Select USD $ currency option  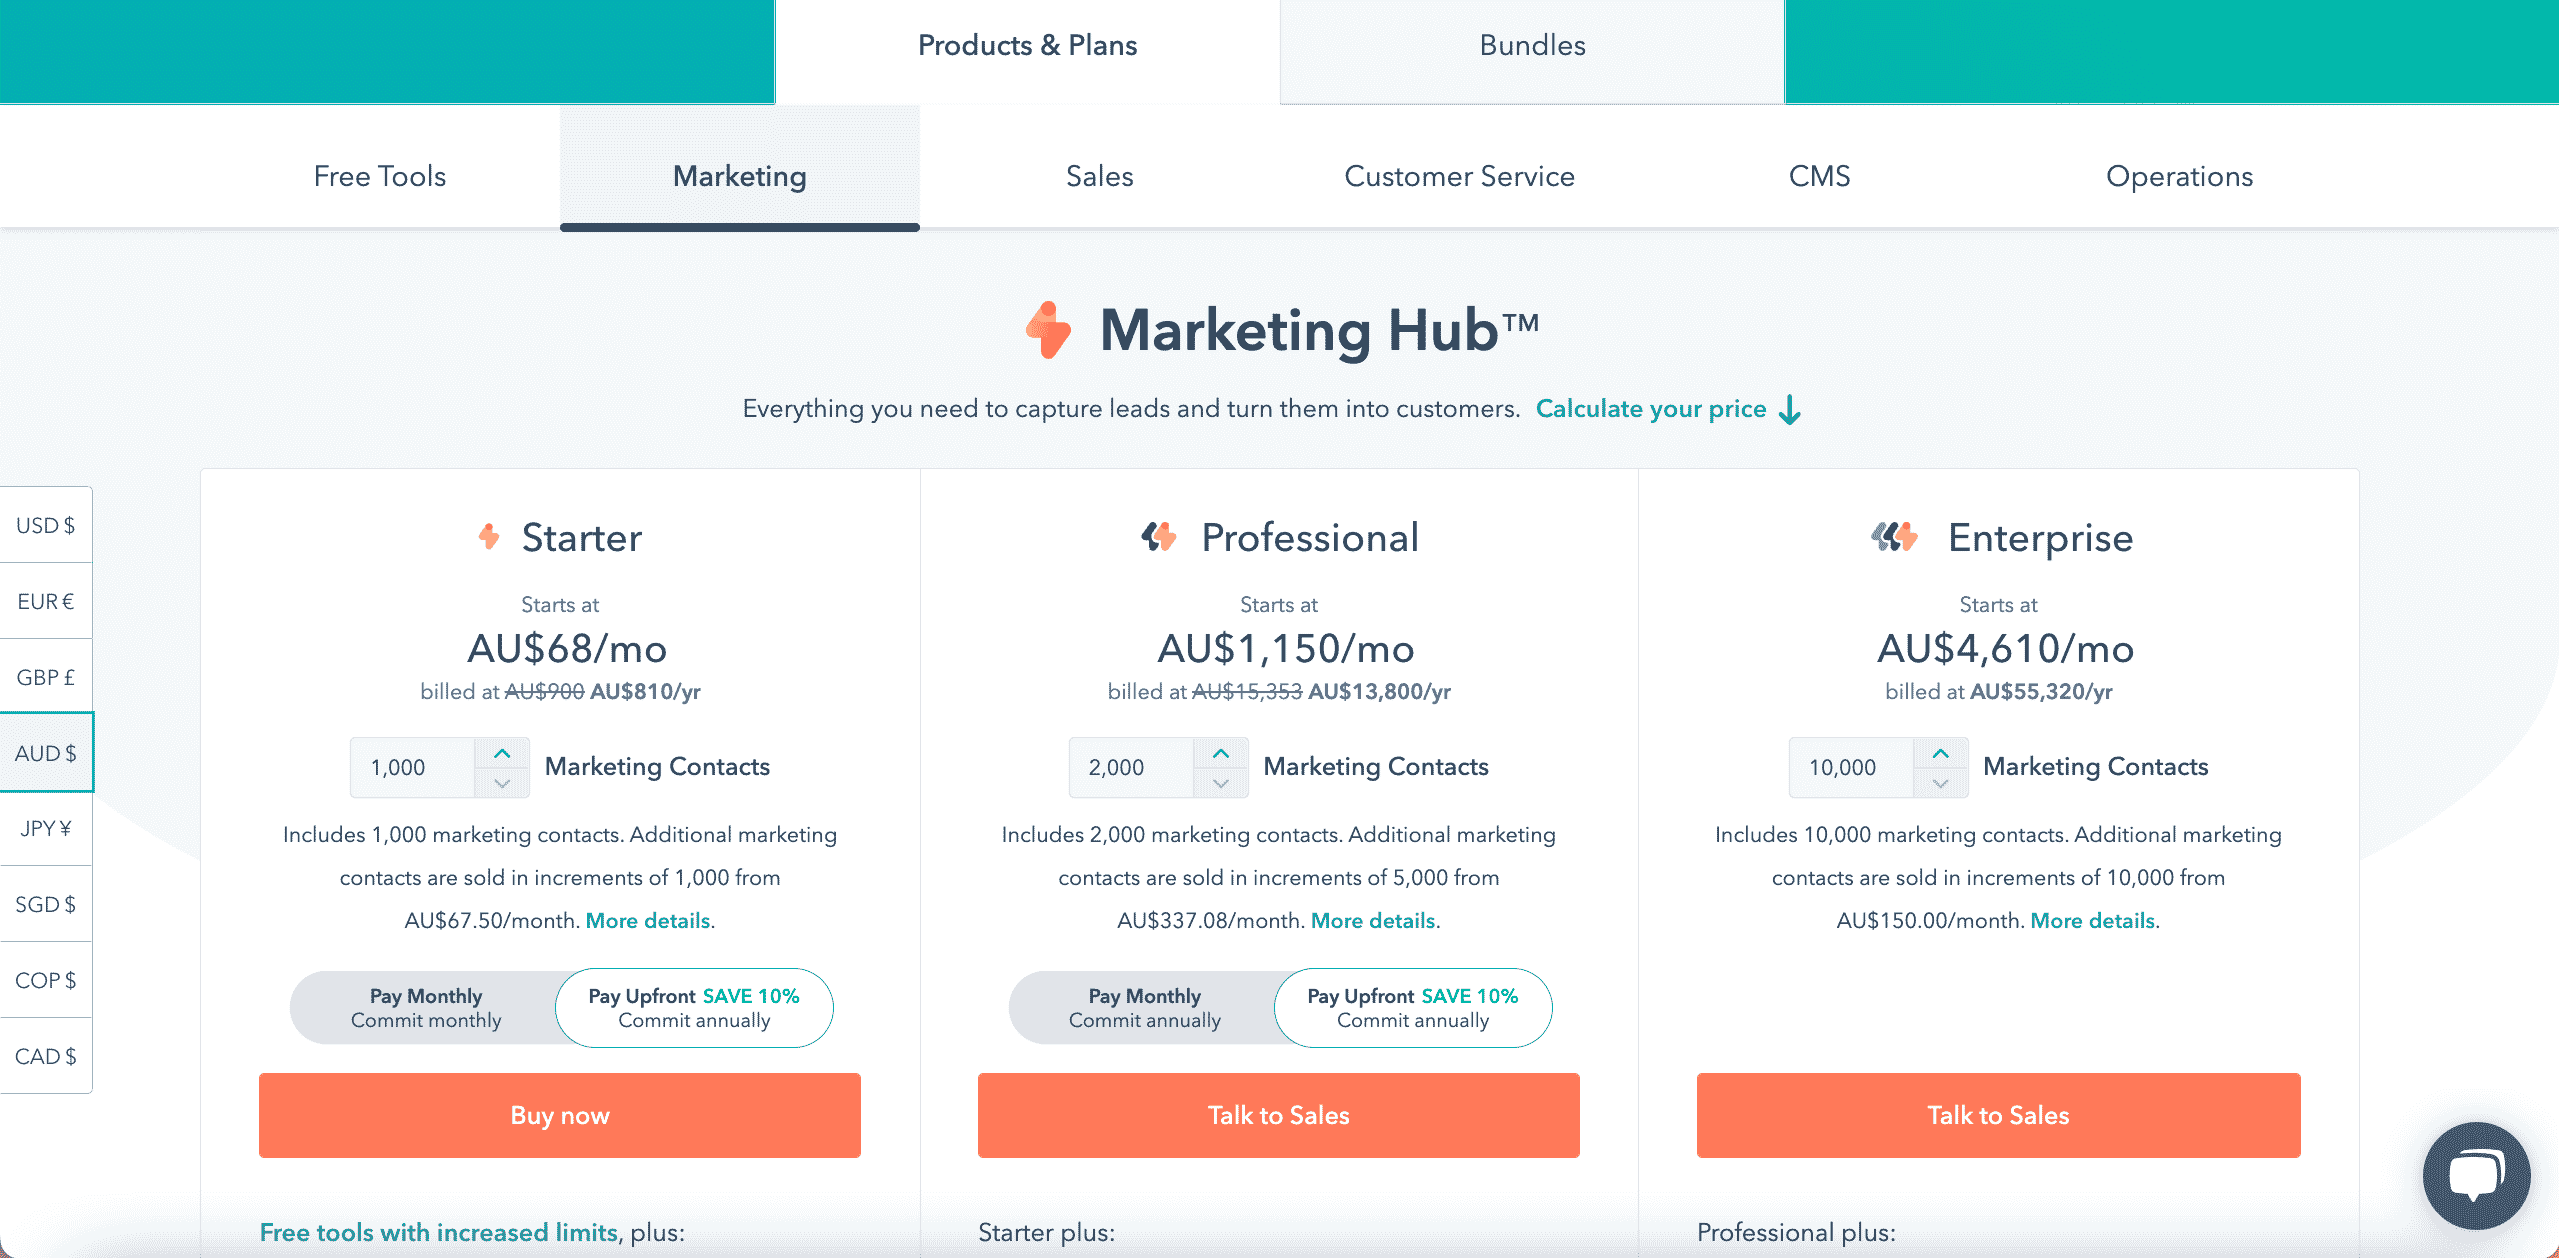(46, 525)
